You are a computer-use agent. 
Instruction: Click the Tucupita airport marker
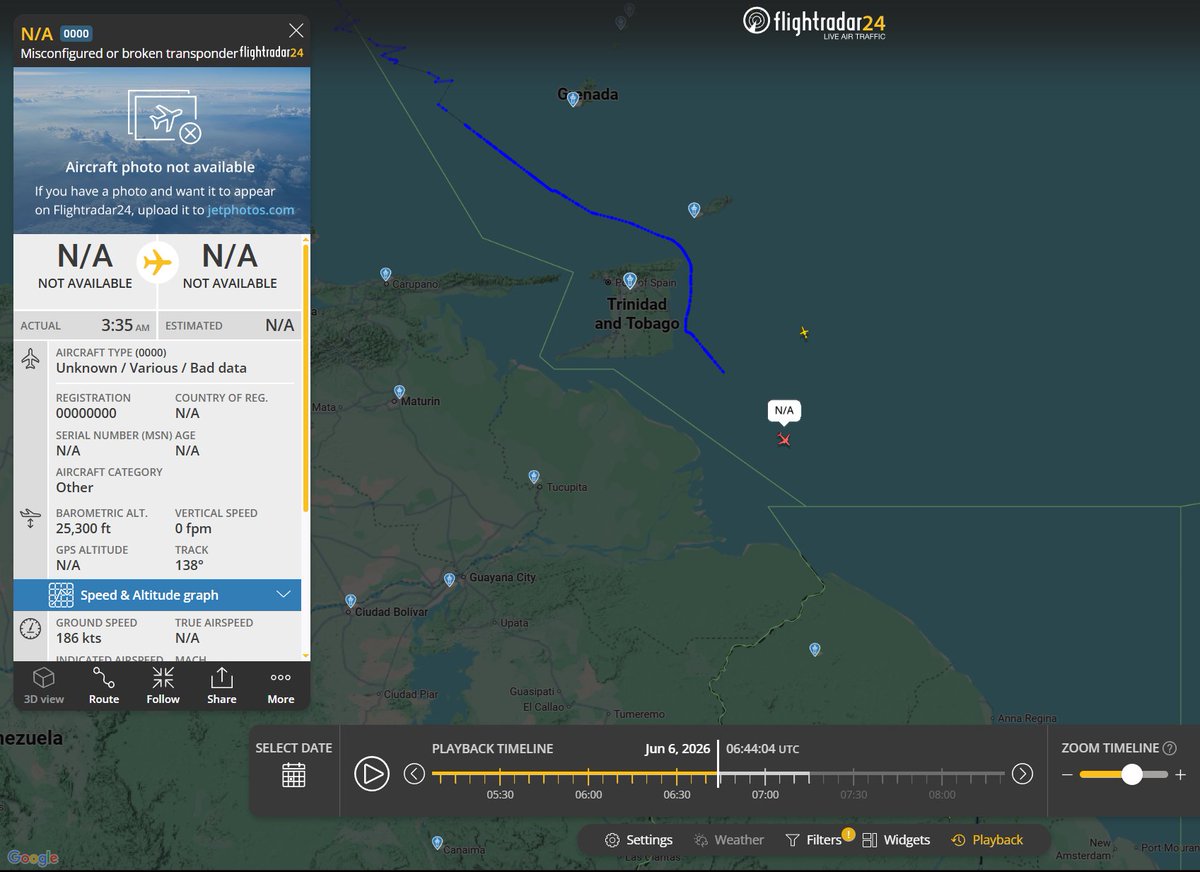pyautogui.click(x=534, y=477)
